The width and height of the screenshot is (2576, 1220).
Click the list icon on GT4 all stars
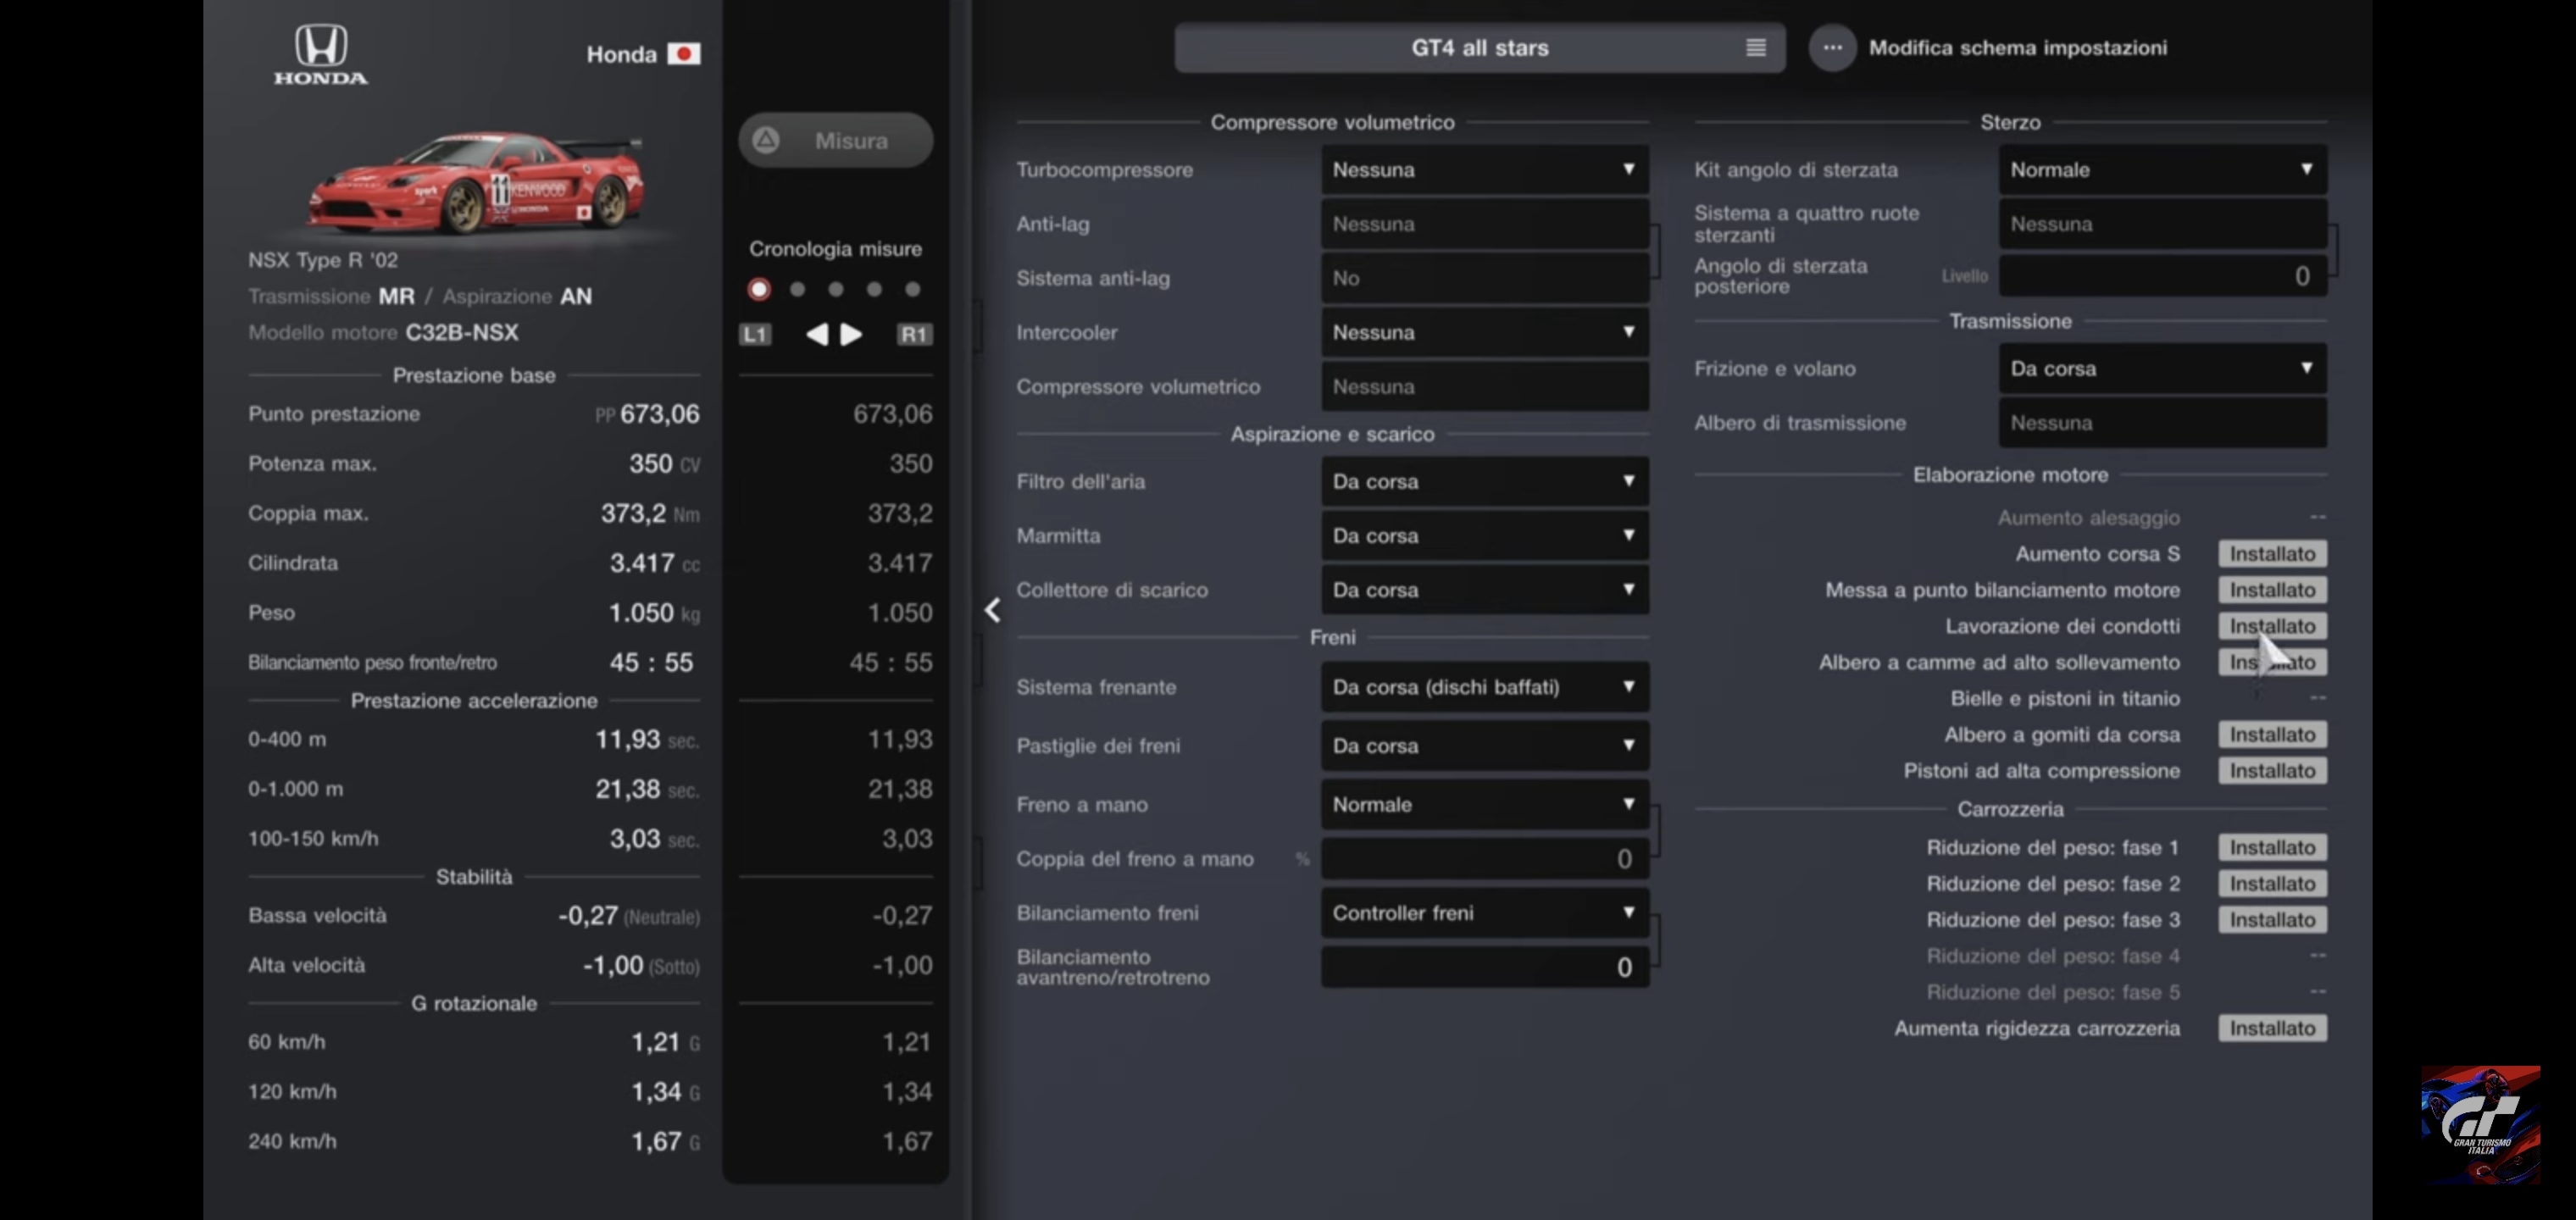tap(1755, 48)
